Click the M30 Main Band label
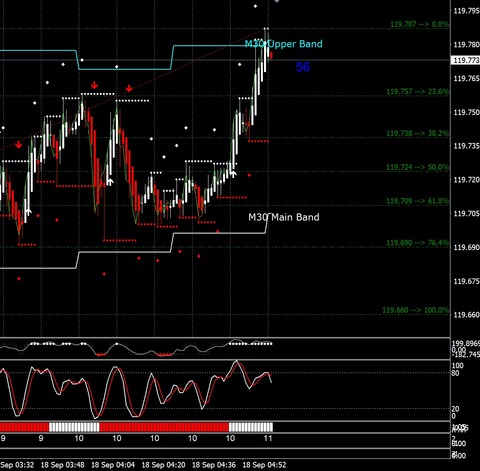The height and width of the screenshot is (471, 480). coord(284,217)
